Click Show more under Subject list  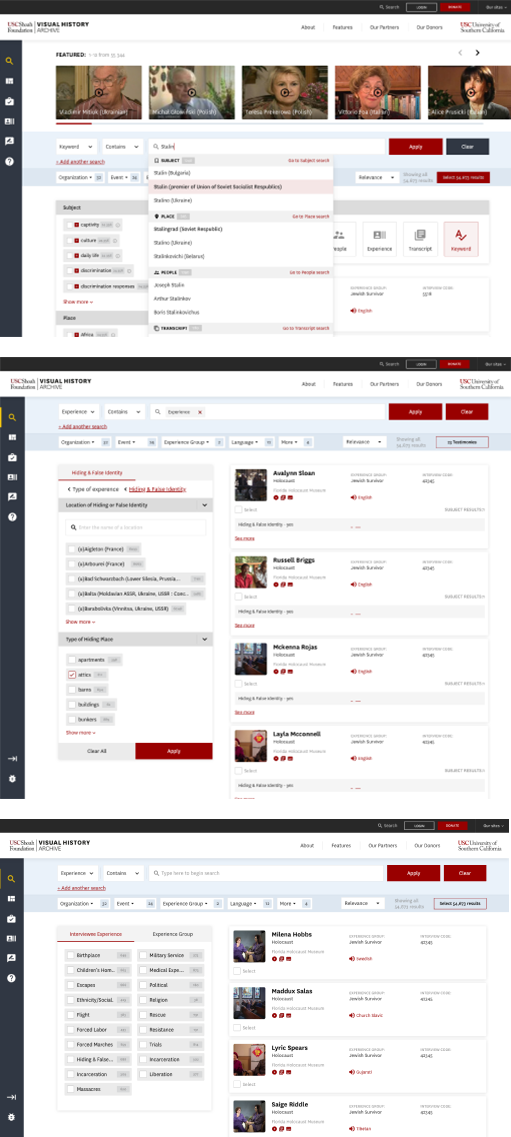[78, 301]
